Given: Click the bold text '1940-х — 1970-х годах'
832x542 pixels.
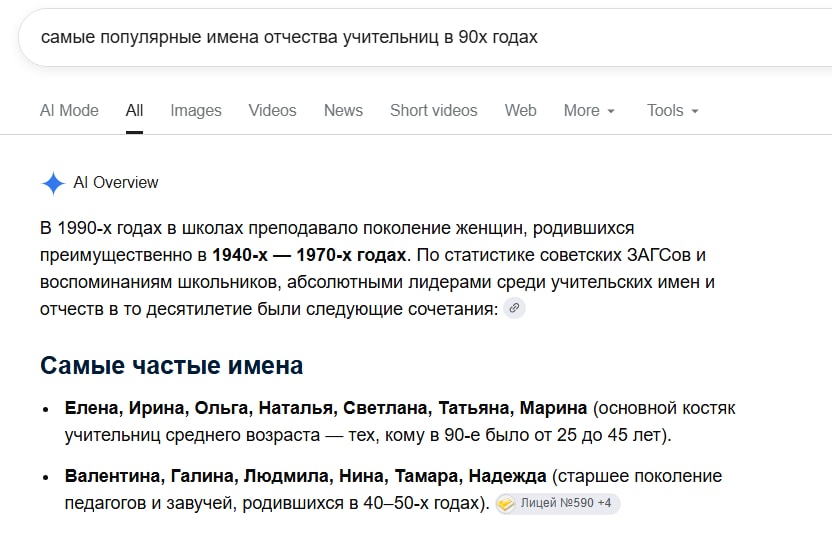Looking at the screenshot, I should 309,255.
